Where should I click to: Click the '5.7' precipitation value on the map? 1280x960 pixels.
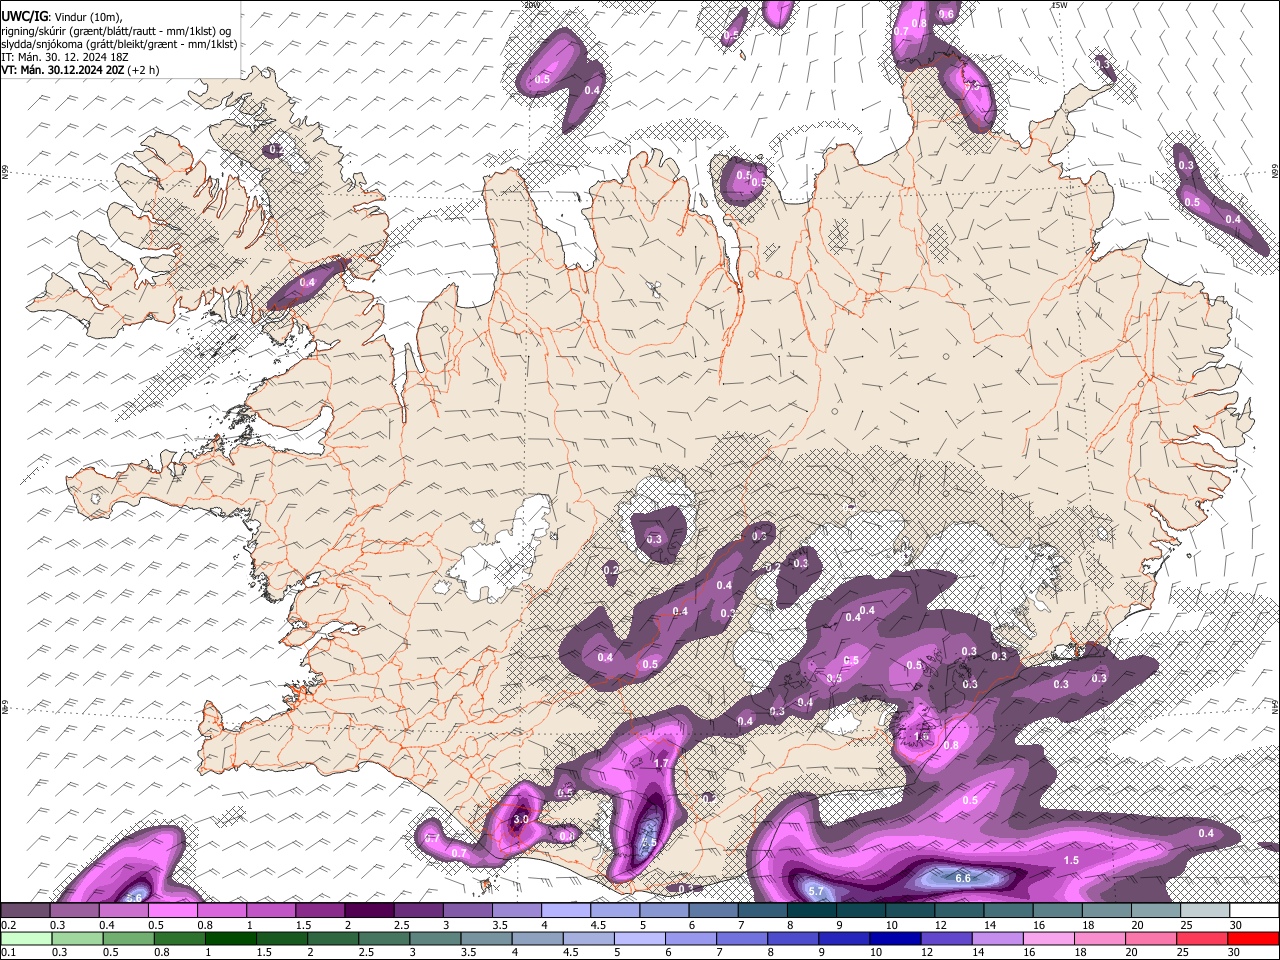coord(815,891)
